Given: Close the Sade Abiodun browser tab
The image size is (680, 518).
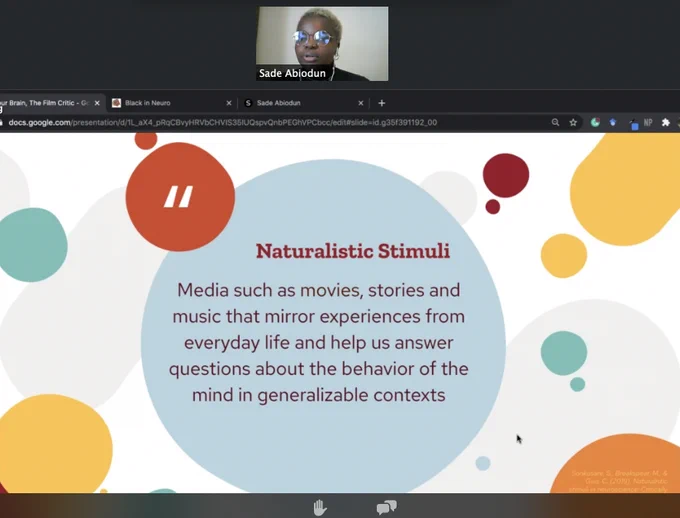Looking at the screenshot, I should (x=361, y=103).
